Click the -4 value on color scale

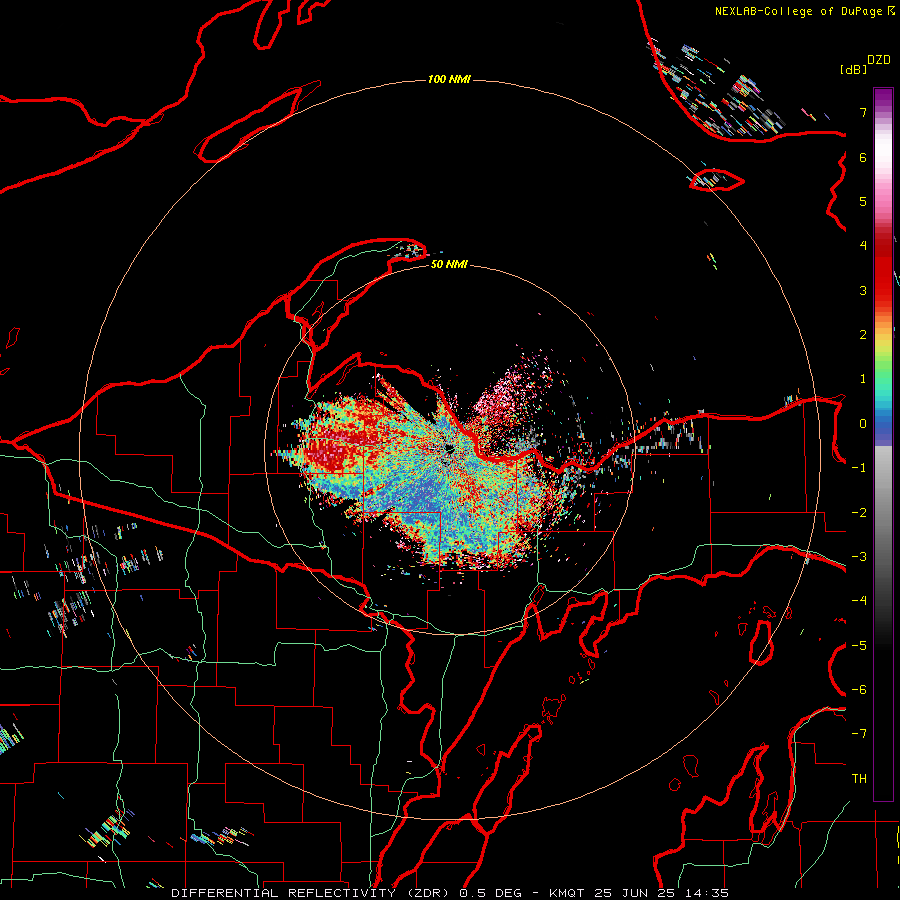(859, 601)
